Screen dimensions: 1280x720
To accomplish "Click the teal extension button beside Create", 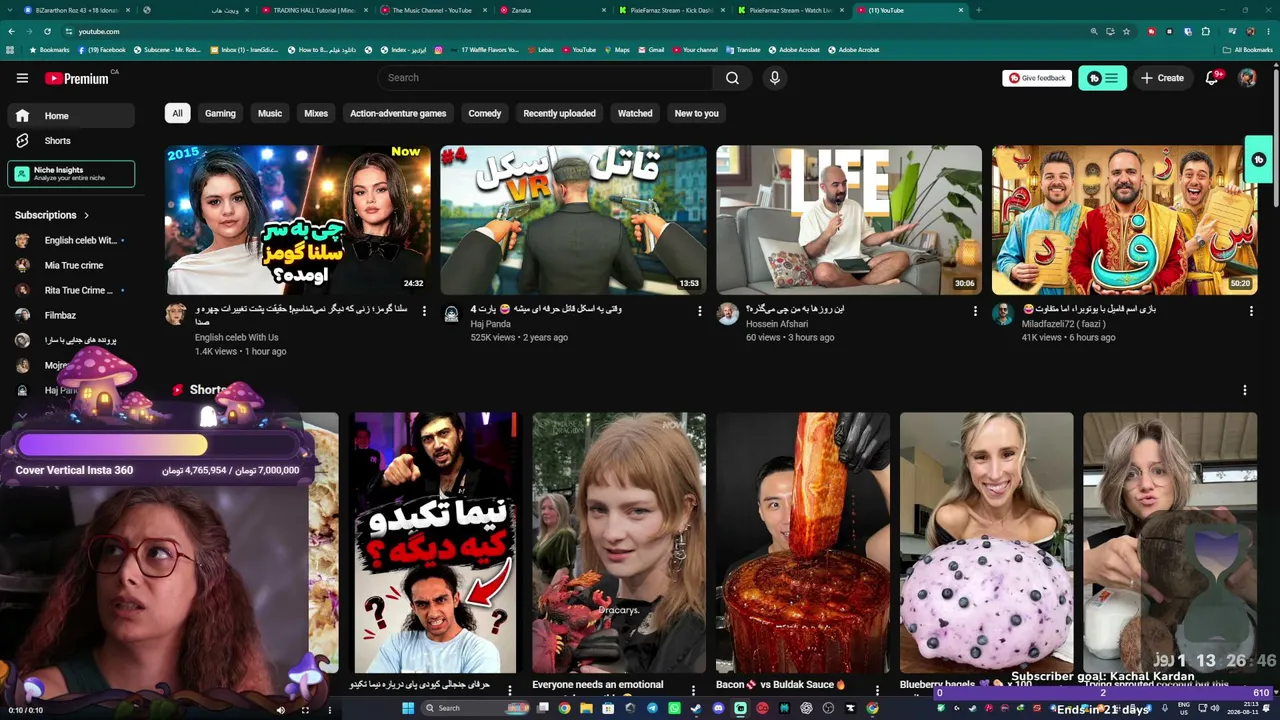I will pyautogui.click(x=1102, y=78).
